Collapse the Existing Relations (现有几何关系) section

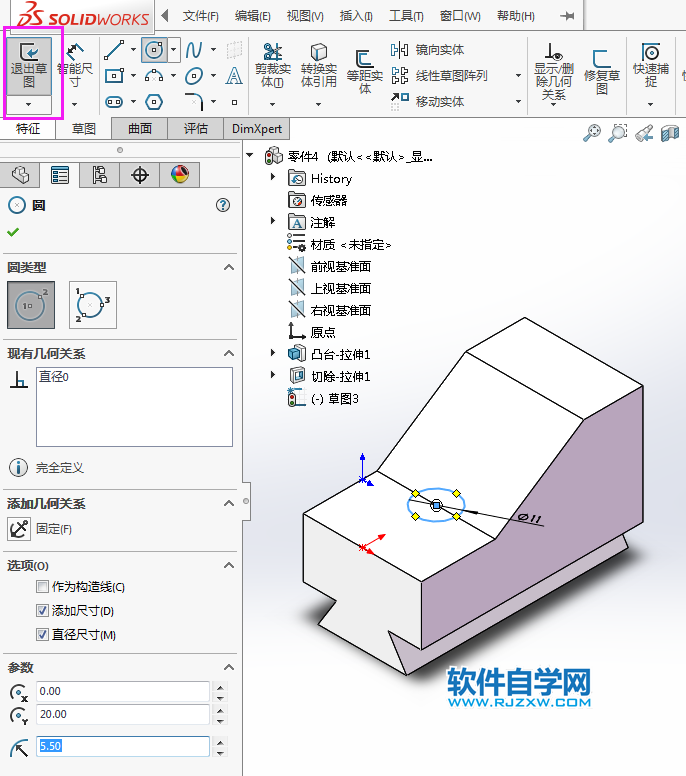(x=229, y=353)
